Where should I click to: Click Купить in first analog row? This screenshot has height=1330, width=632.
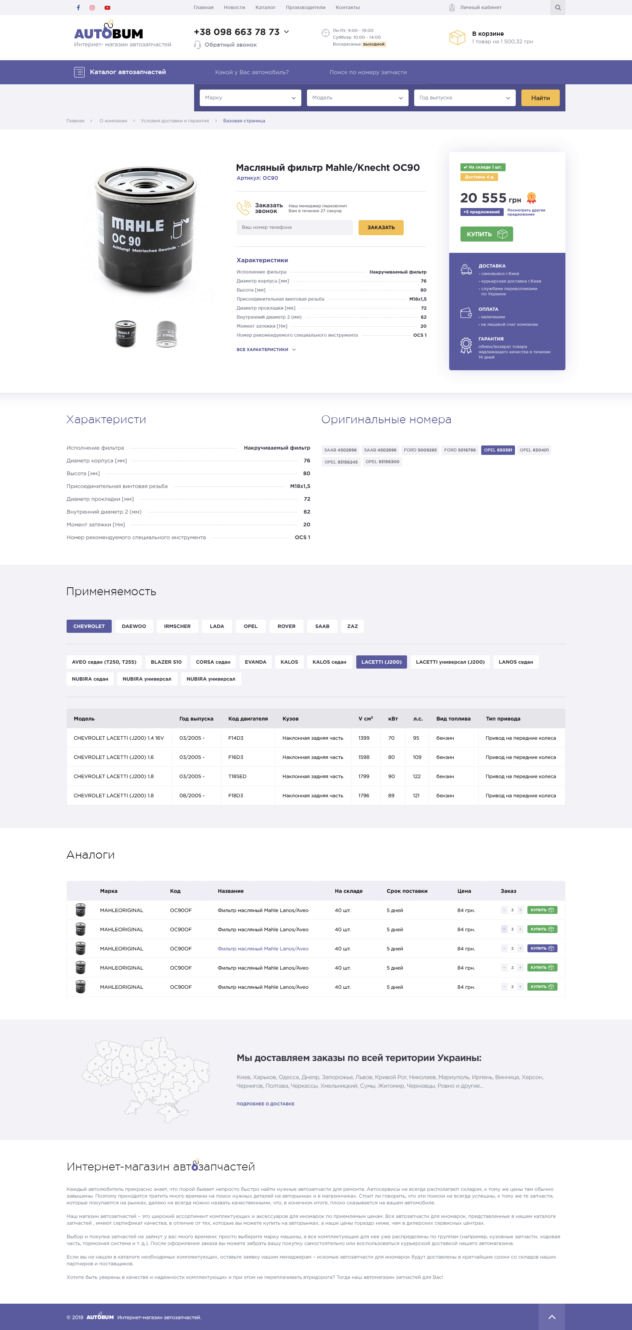click(543, 910)
